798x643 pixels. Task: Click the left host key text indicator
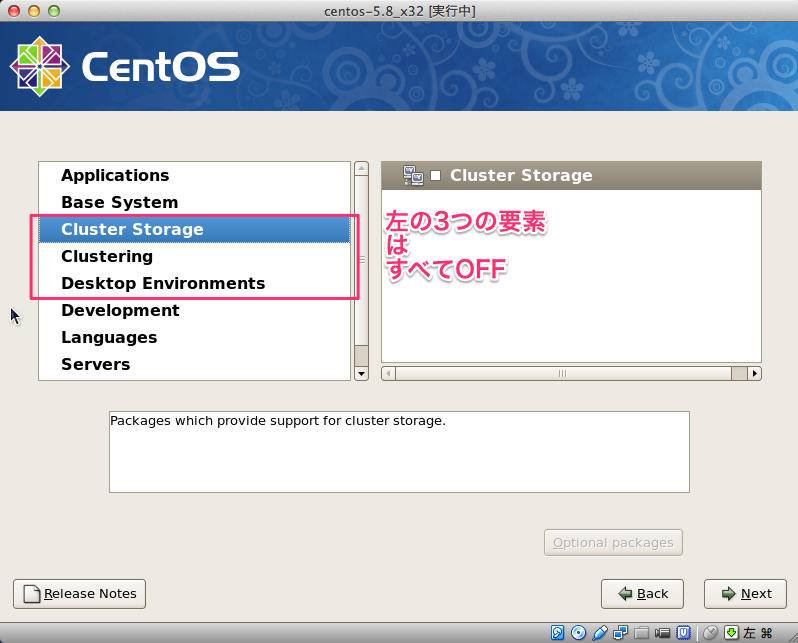(x=749, y=633)
